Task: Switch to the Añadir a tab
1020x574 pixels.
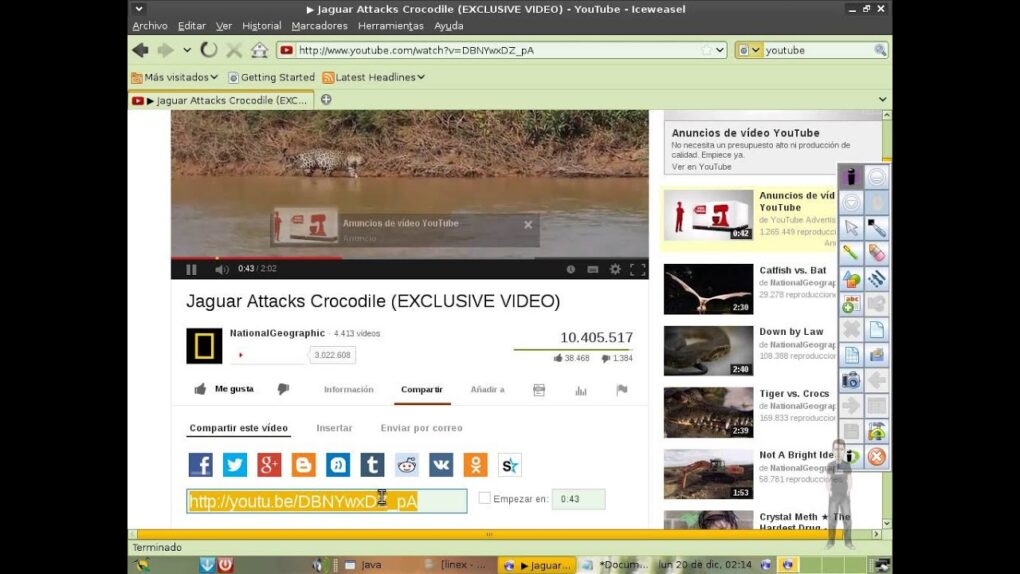Action: pyautogui.click(x=487, y=389)
